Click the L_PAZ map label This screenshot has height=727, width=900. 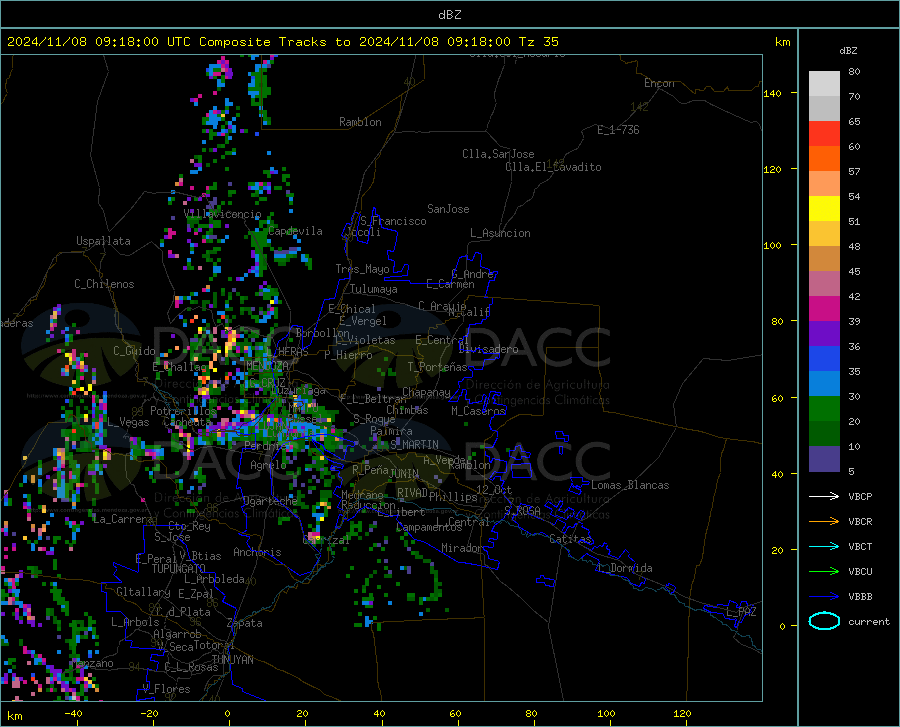point(741,612)
